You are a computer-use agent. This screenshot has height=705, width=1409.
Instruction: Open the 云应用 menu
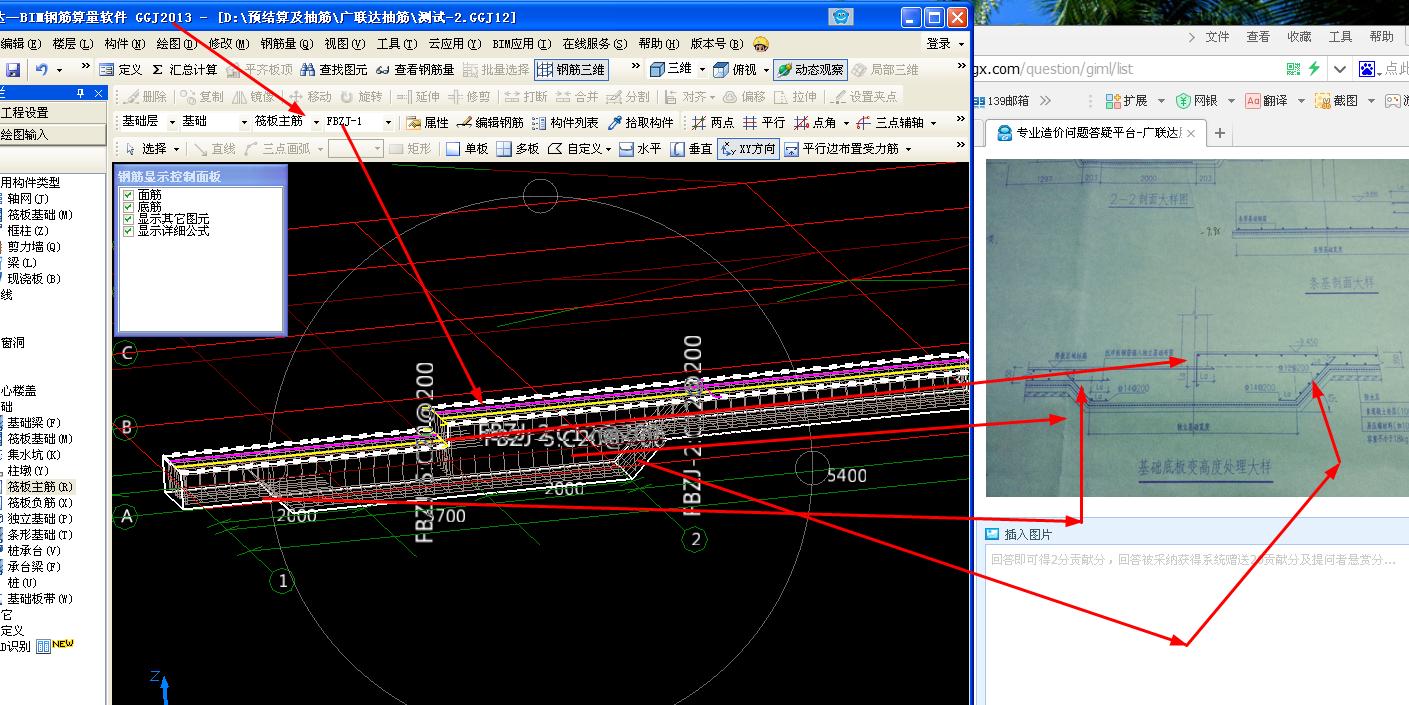[454, 44]
